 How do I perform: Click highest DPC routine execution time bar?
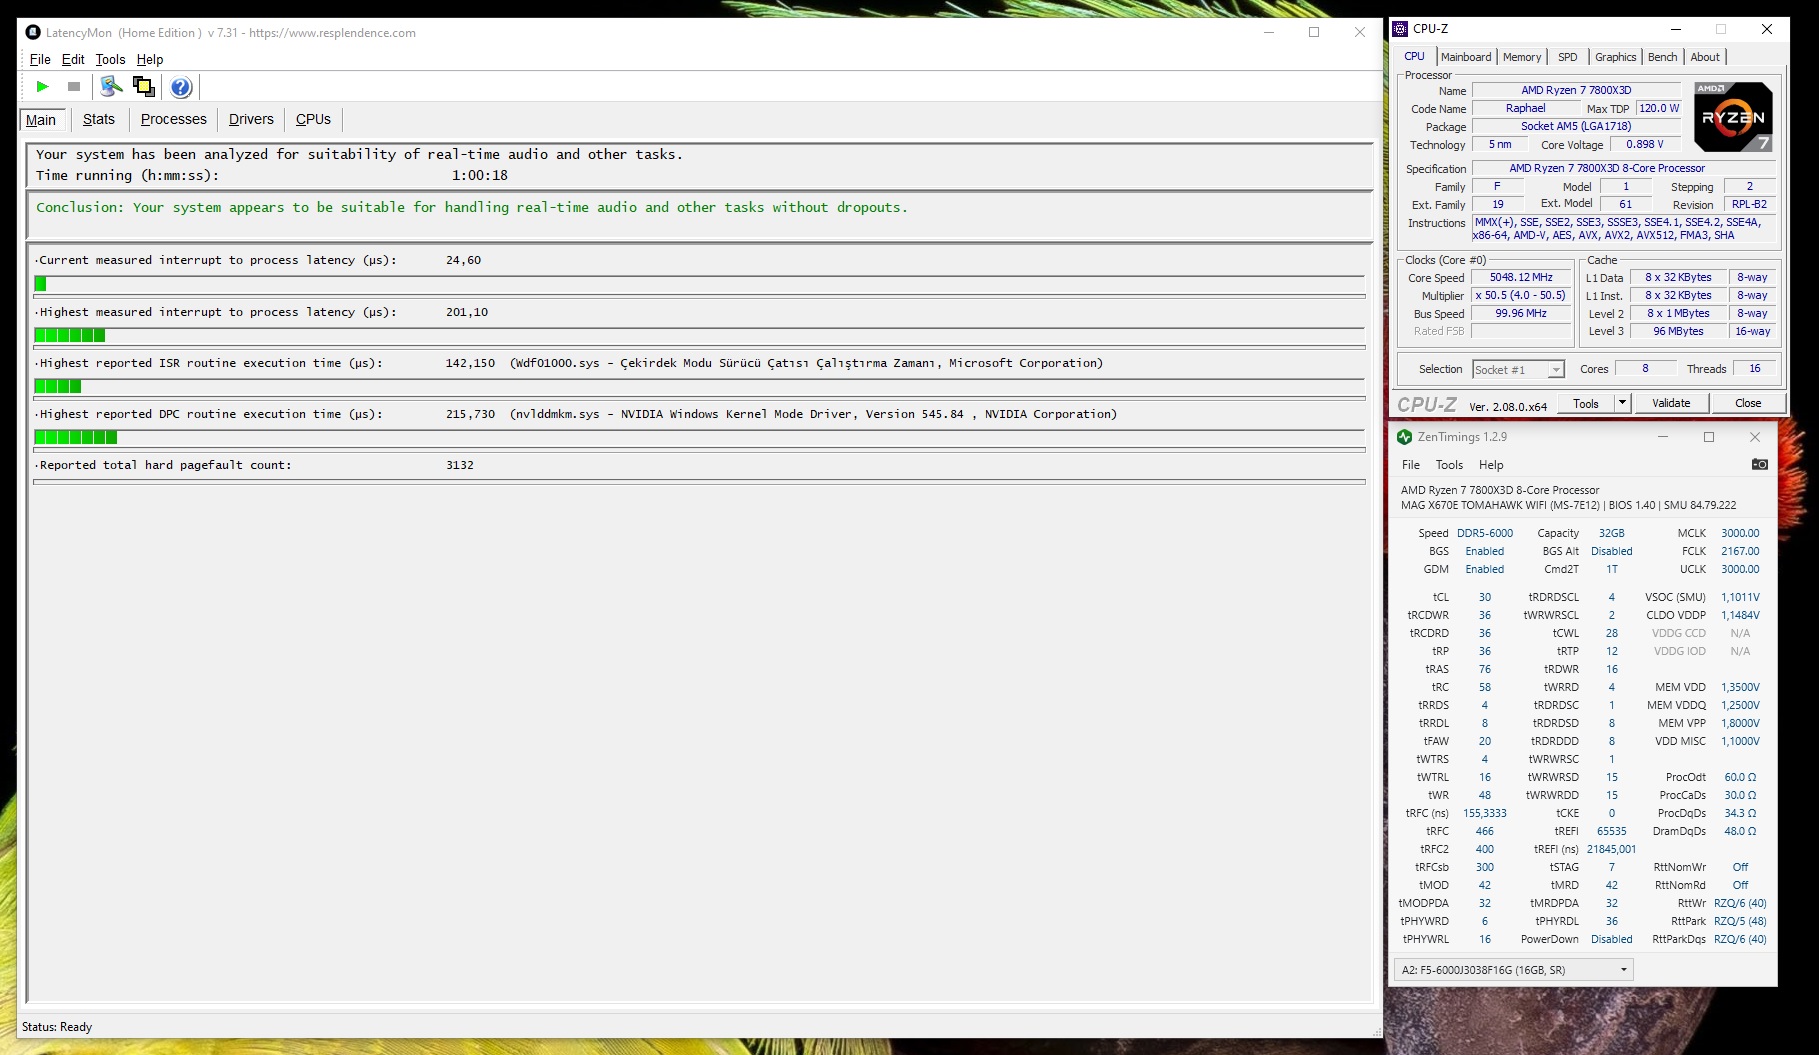(x=699, y=437)
